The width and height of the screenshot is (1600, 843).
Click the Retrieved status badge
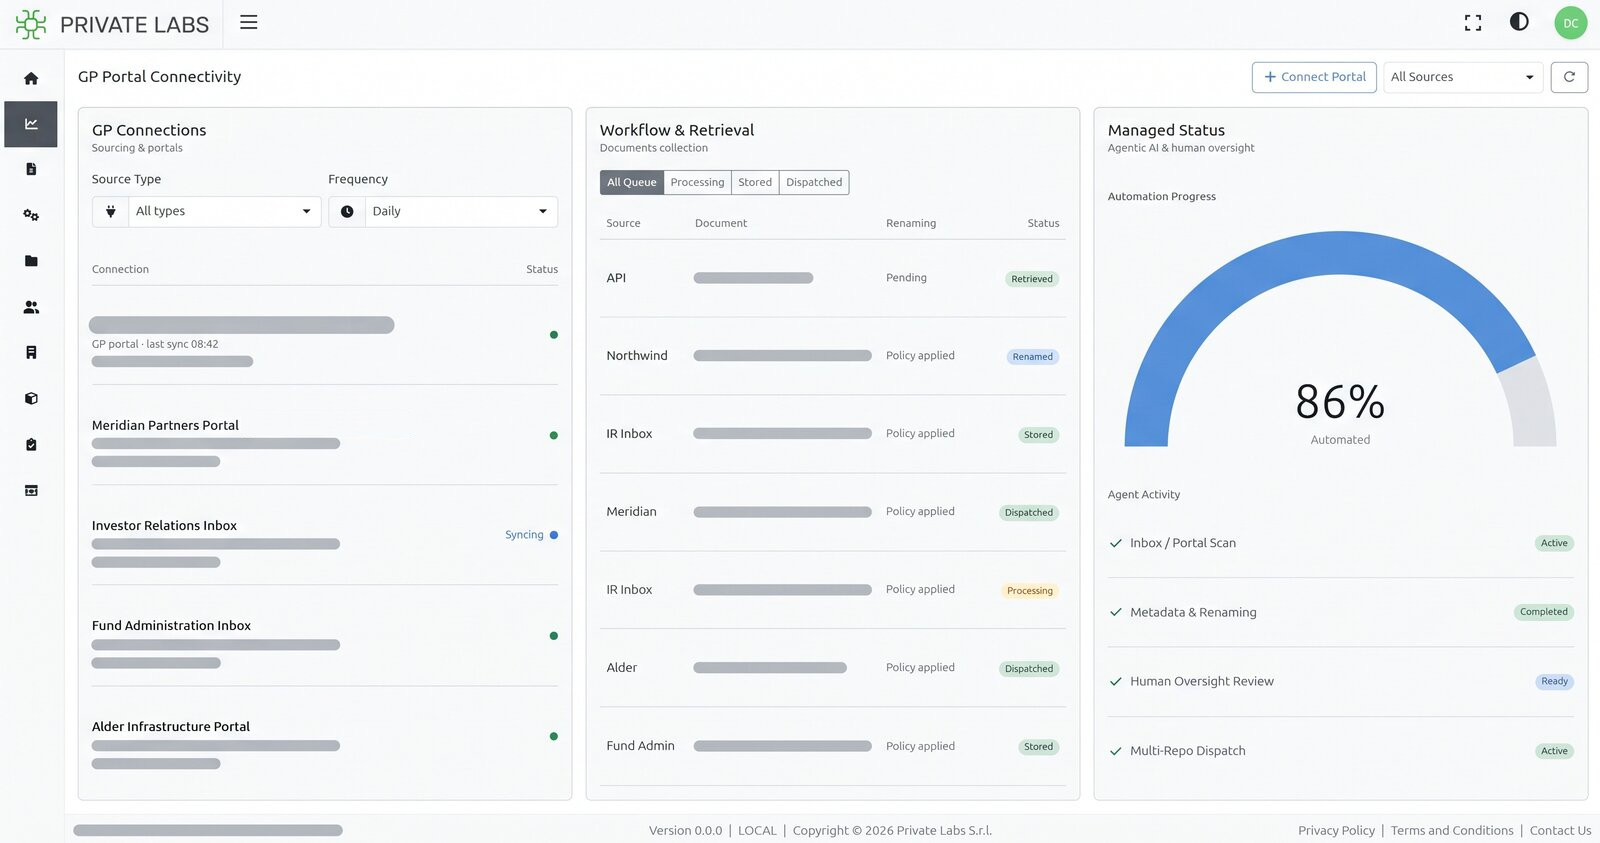pyautogui.click(x=1032, y=279)
